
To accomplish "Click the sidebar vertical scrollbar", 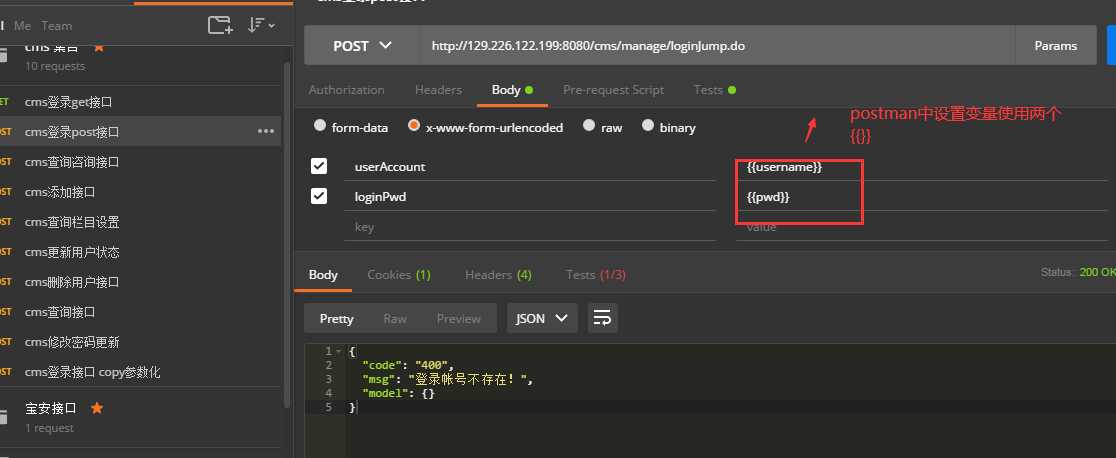I will point(287,234).
